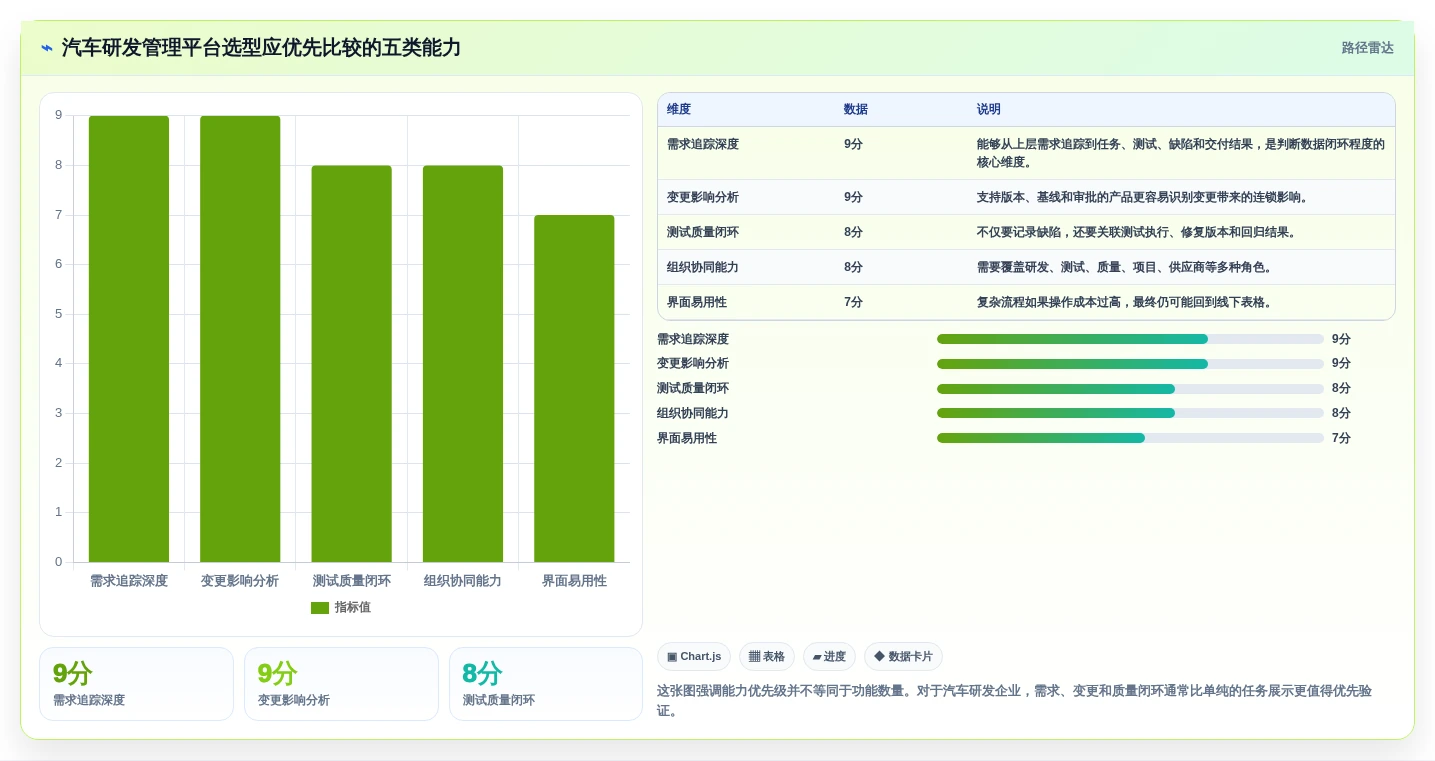Select the 数据卡片 tag chip

click(903, 657)
